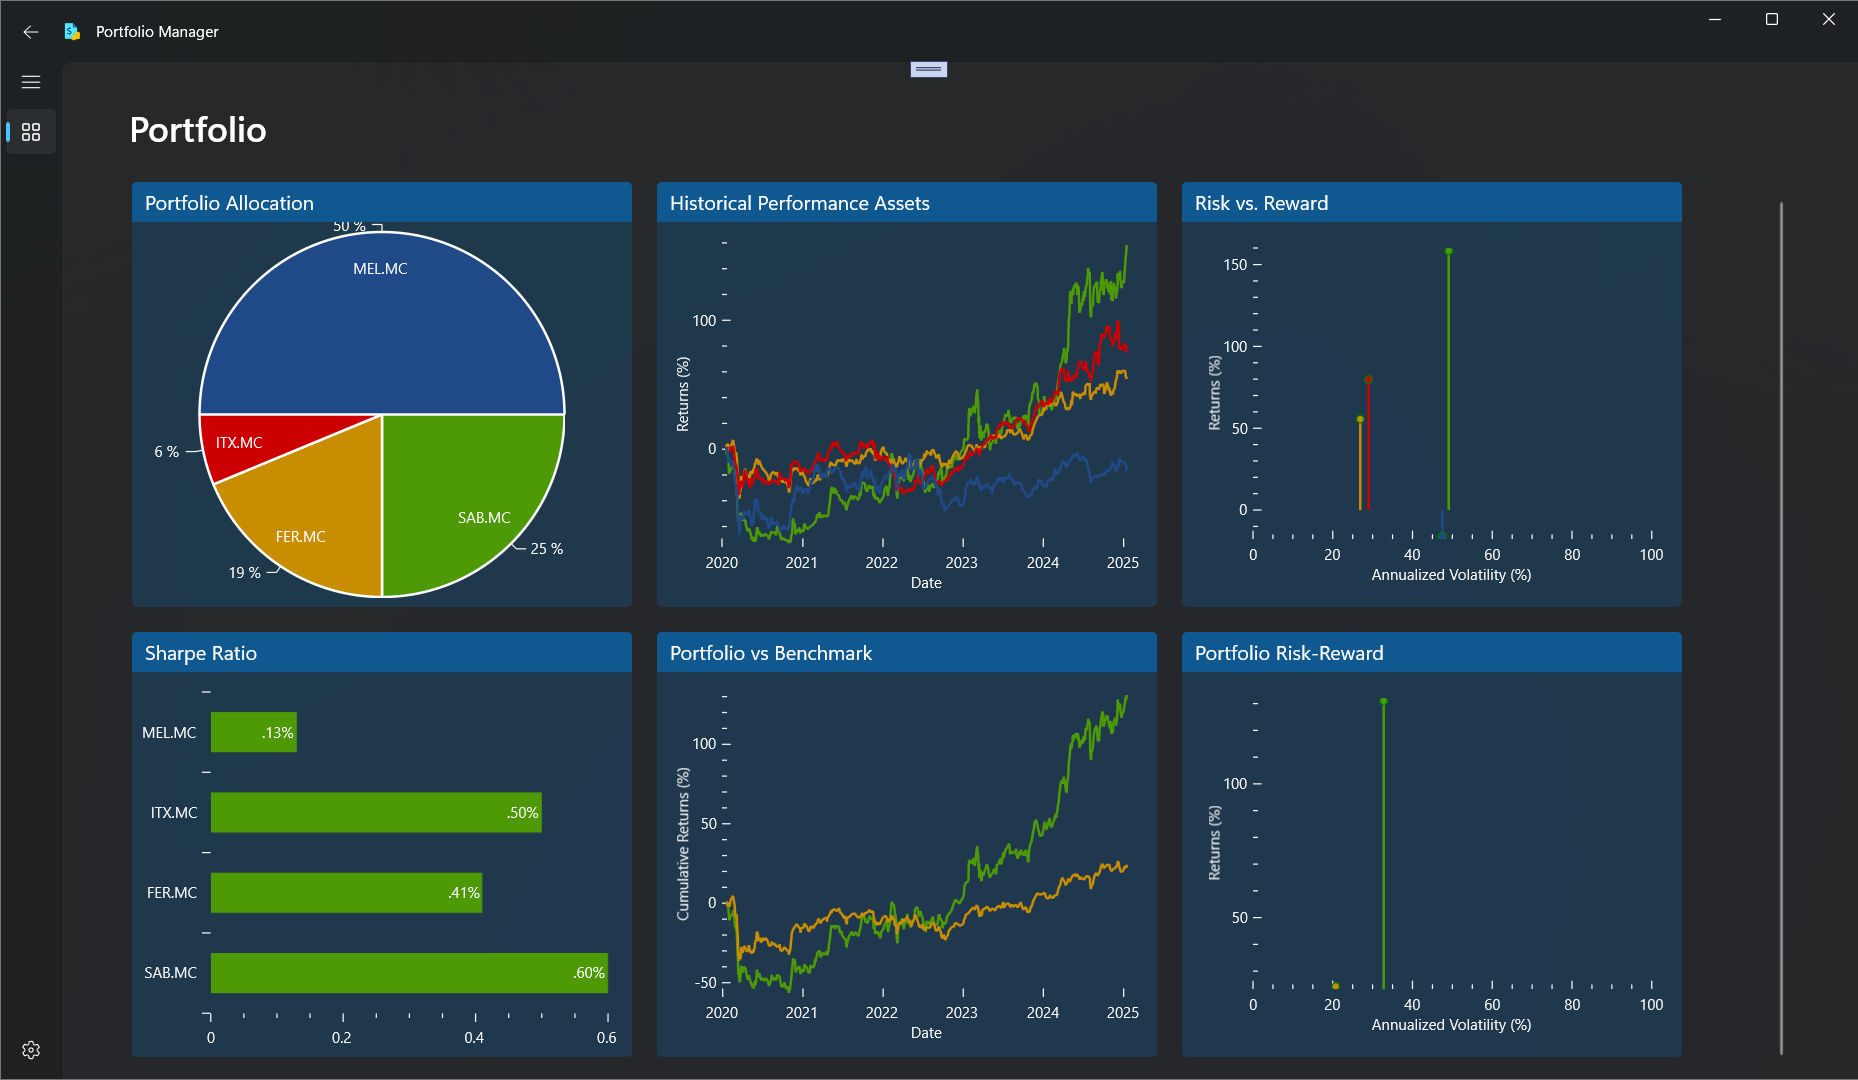Click the Risk vs. Reward panel header
This screenshot has width=1858, height=1080.
[x=1432, y=203]
